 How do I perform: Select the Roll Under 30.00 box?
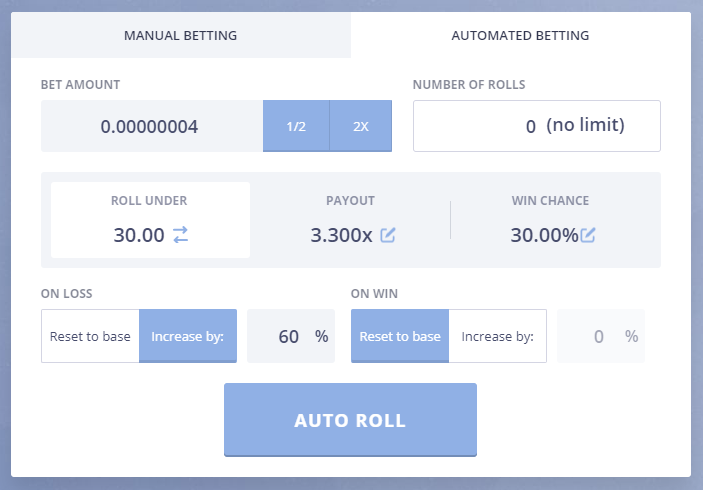[150, 220]
